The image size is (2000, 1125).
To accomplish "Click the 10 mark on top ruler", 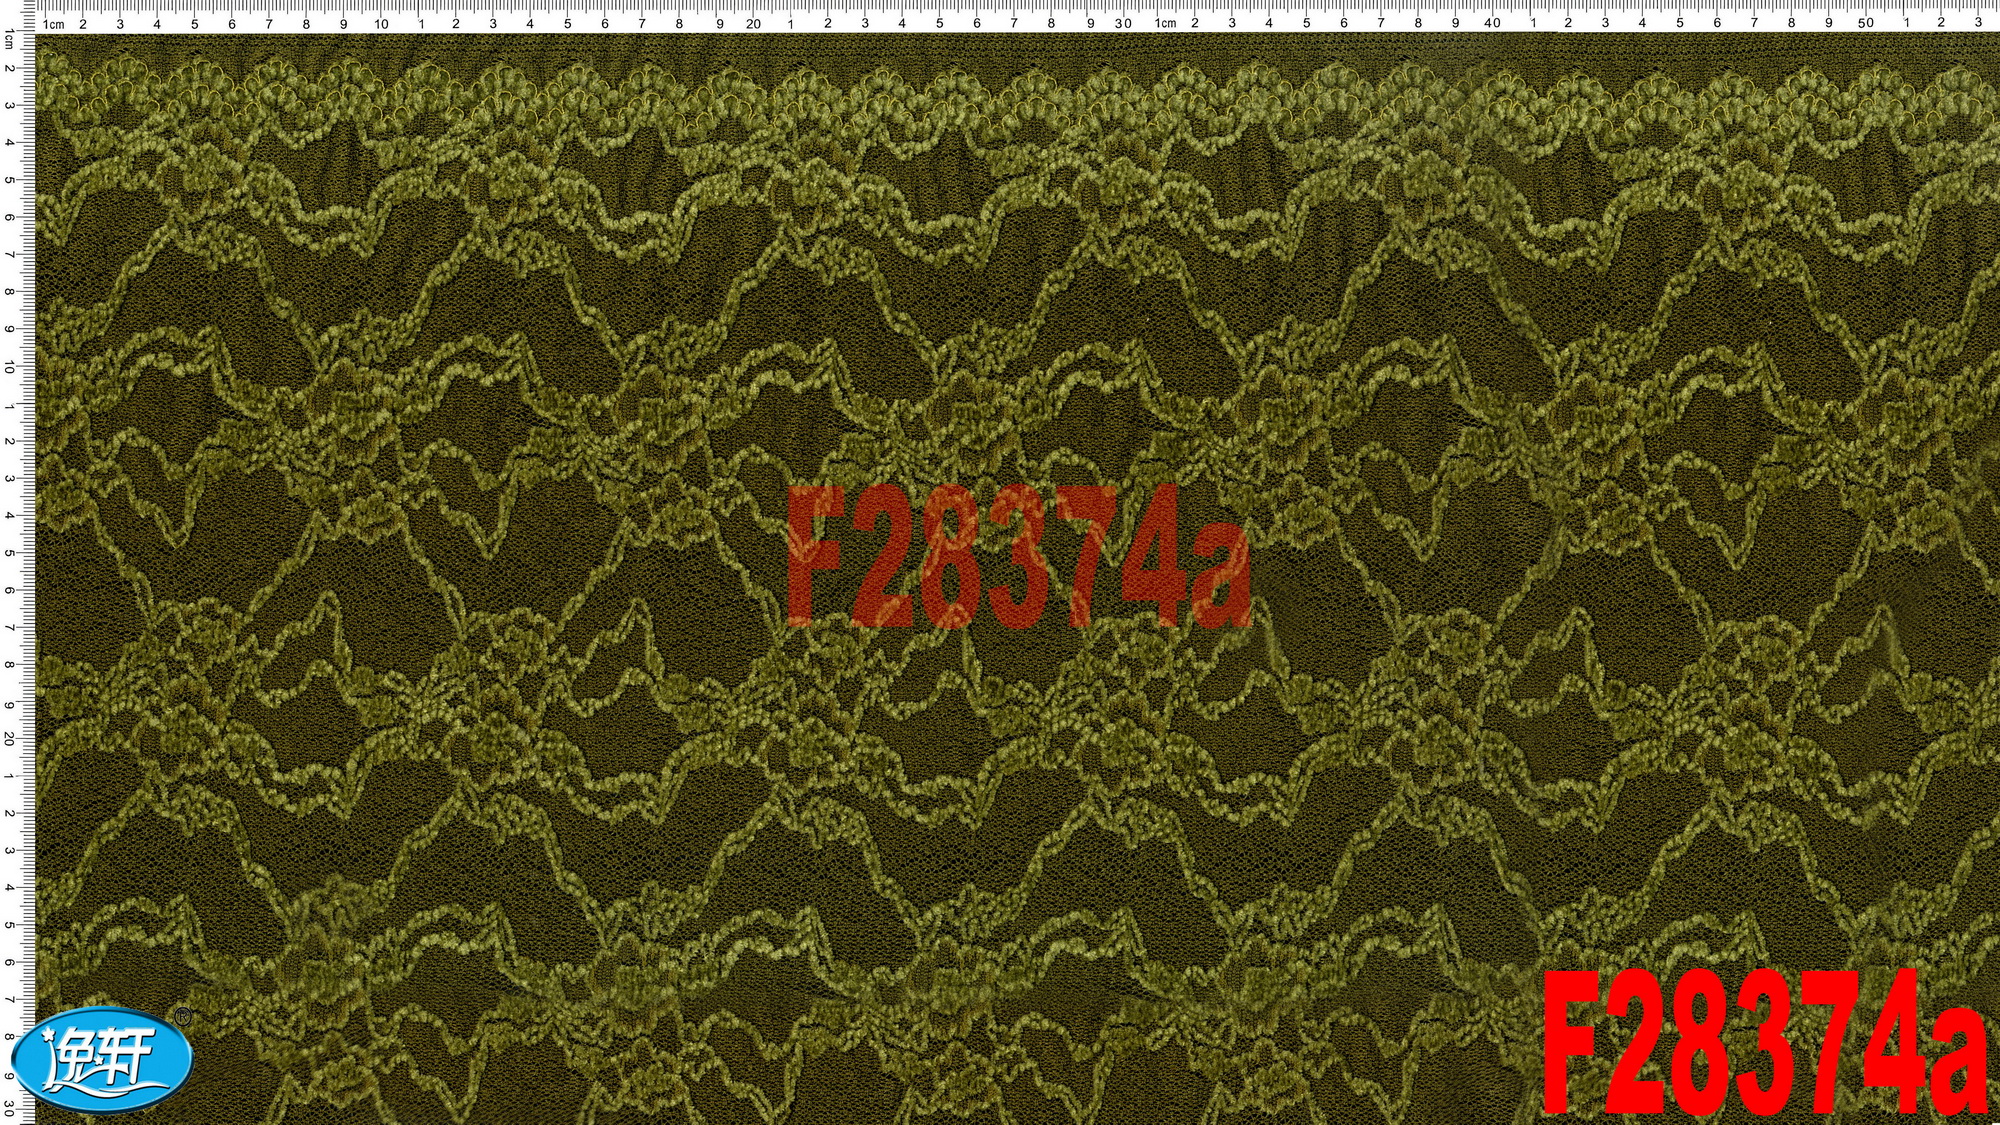I will (381, 24).
